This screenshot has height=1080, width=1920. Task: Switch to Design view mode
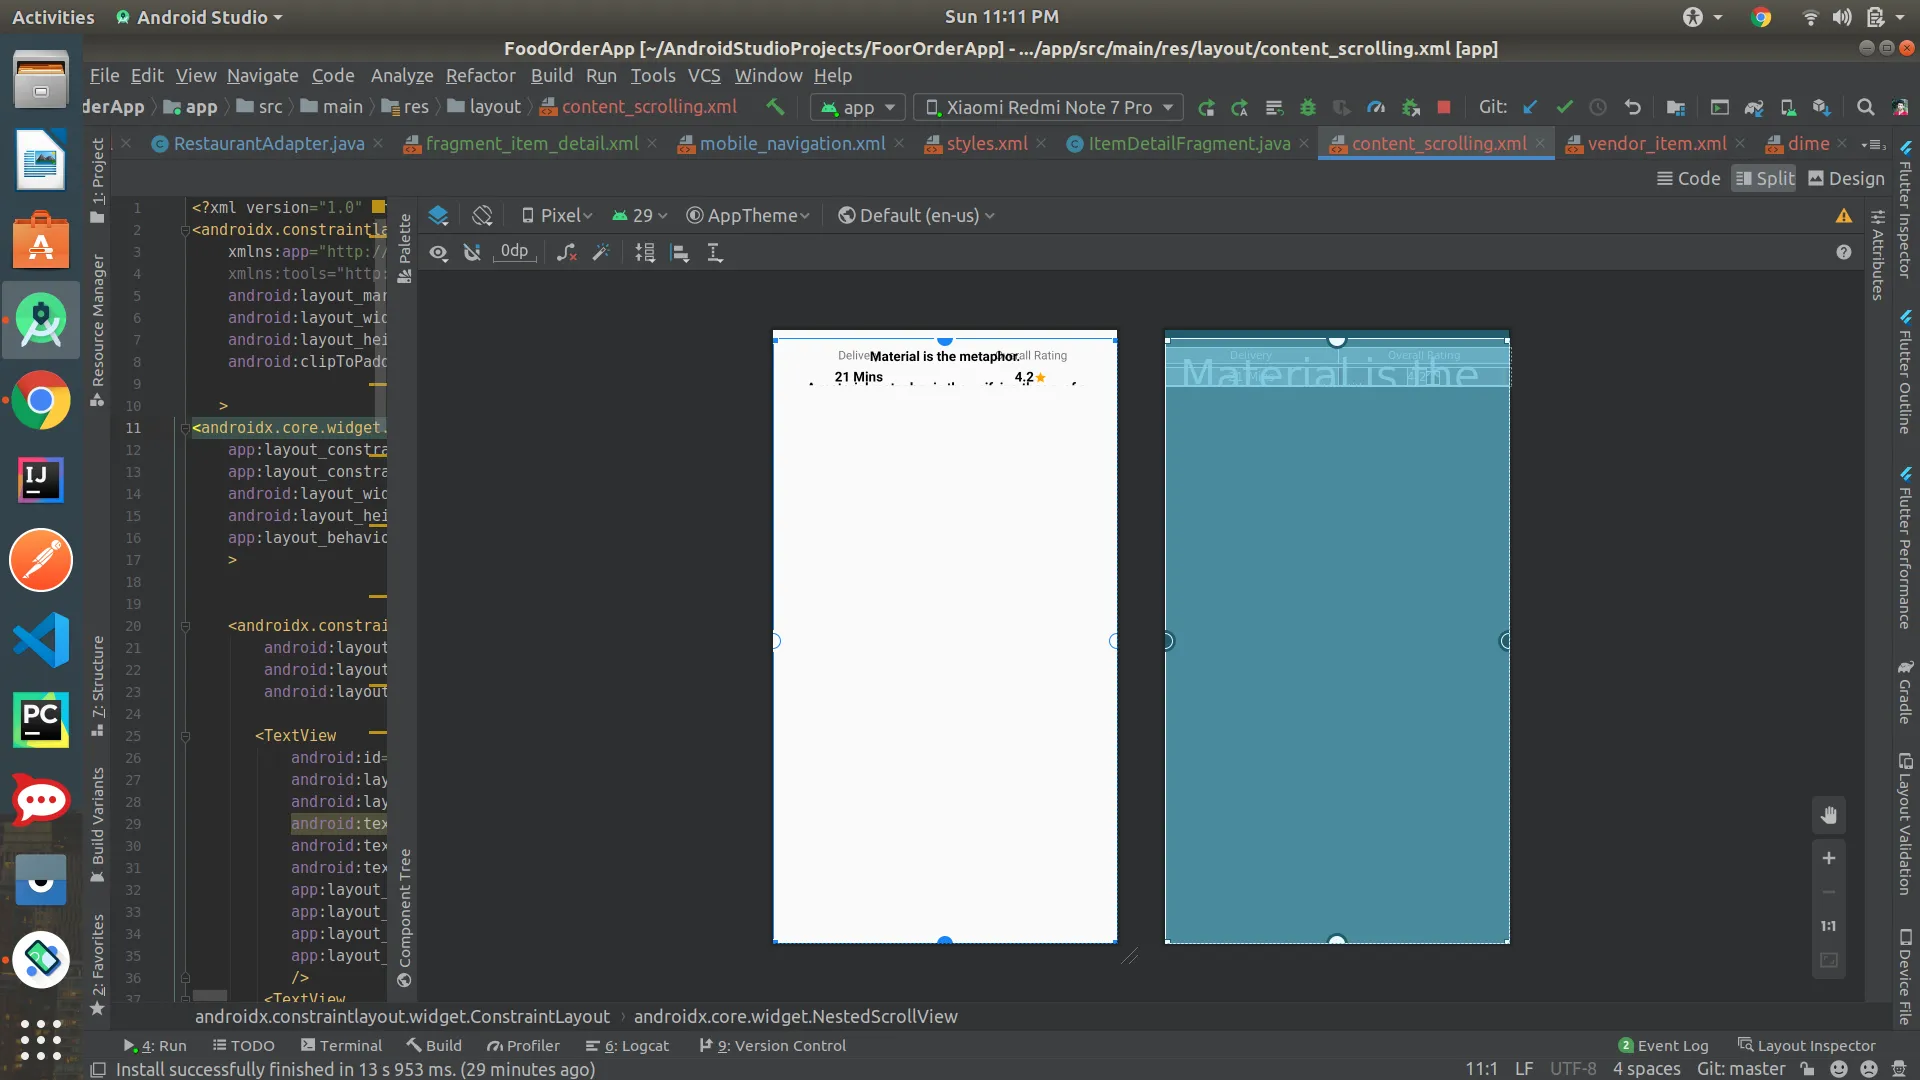point(1846,179)
